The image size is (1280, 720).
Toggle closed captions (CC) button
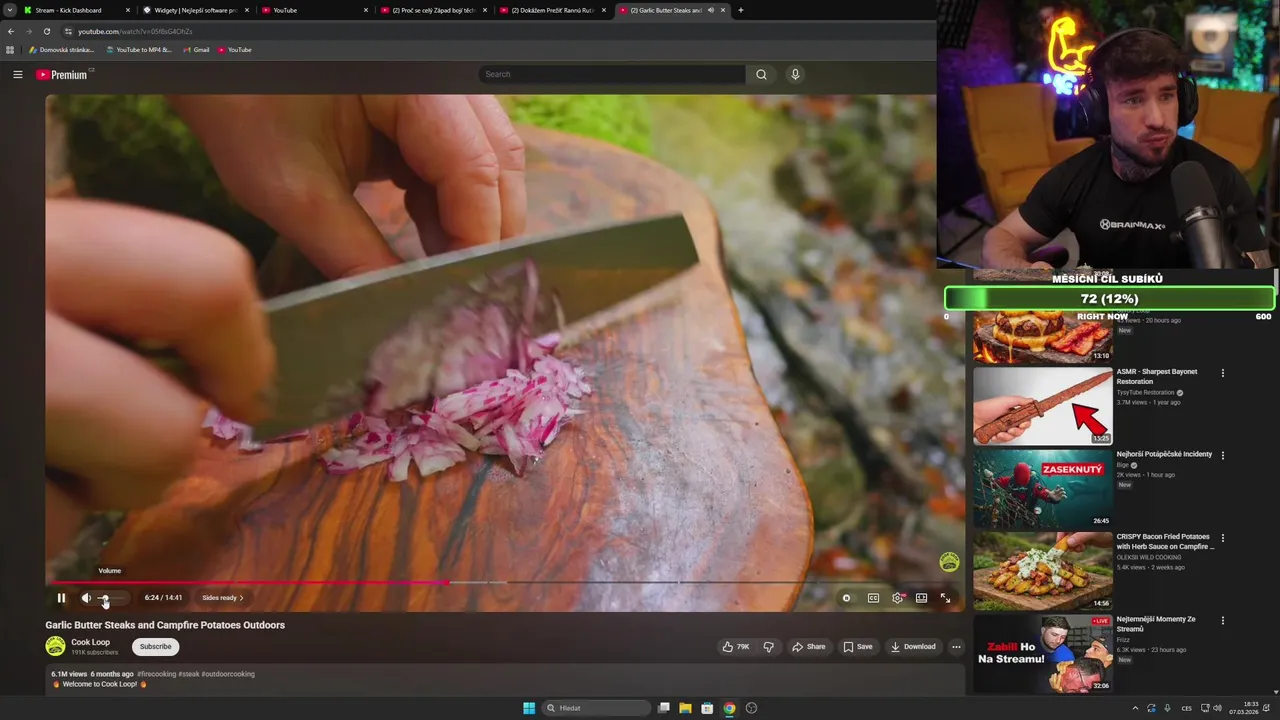[x=873, y=598]
